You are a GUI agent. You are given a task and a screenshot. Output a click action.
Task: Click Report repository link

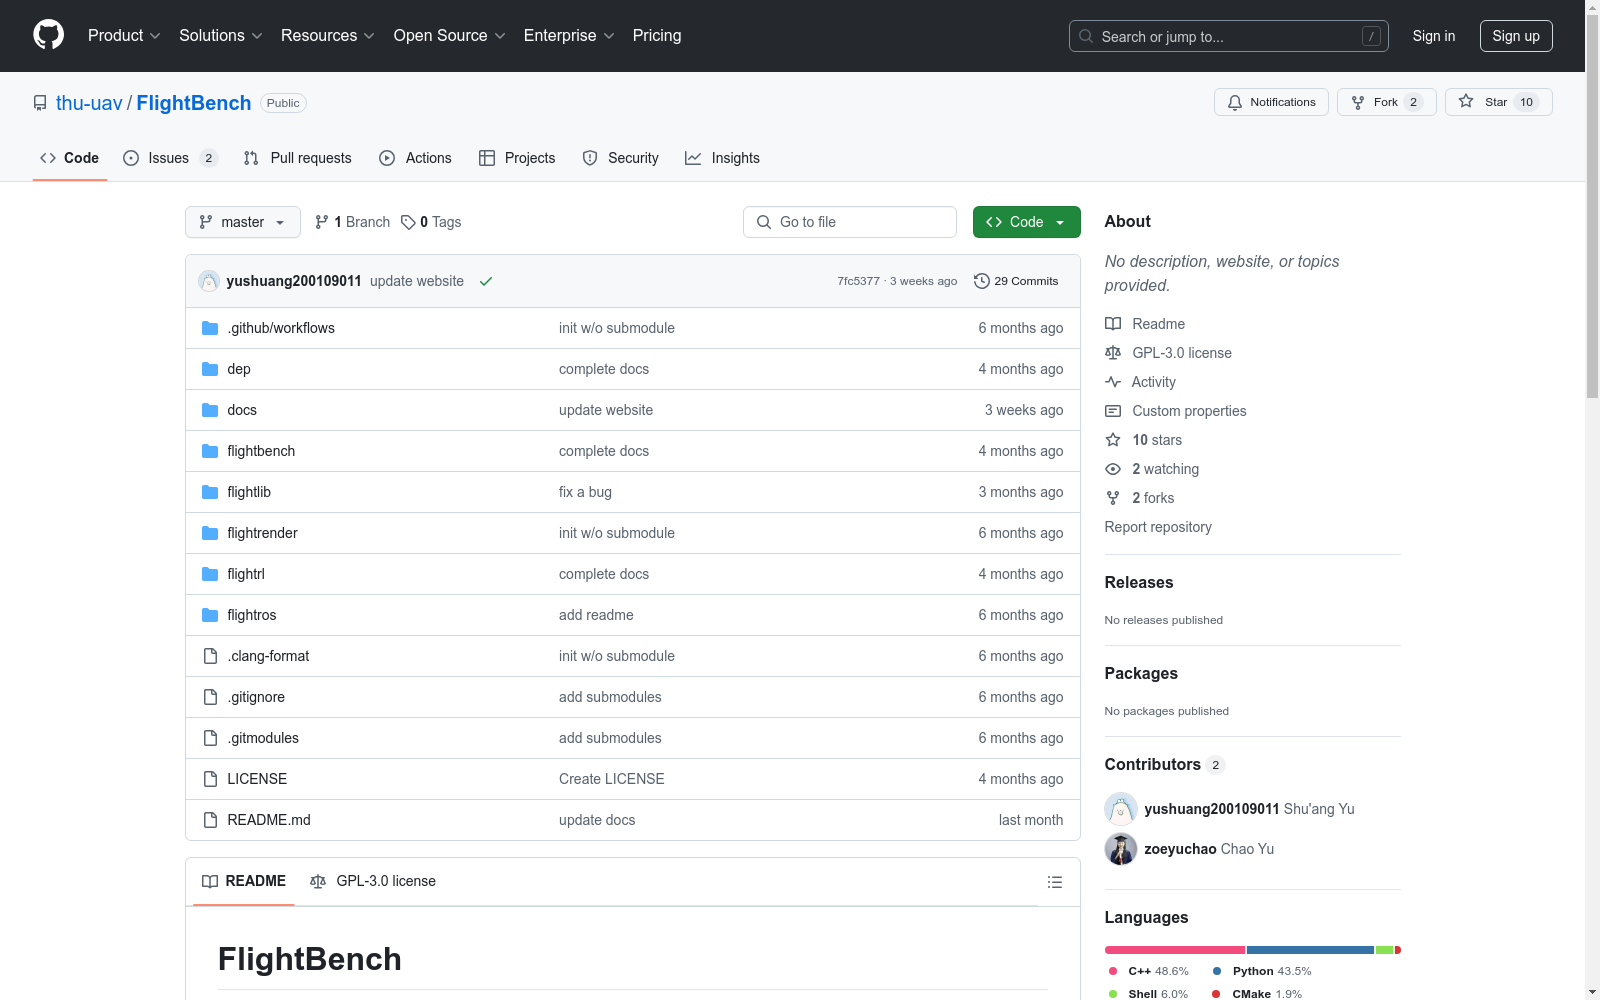tap(1158, 527)
